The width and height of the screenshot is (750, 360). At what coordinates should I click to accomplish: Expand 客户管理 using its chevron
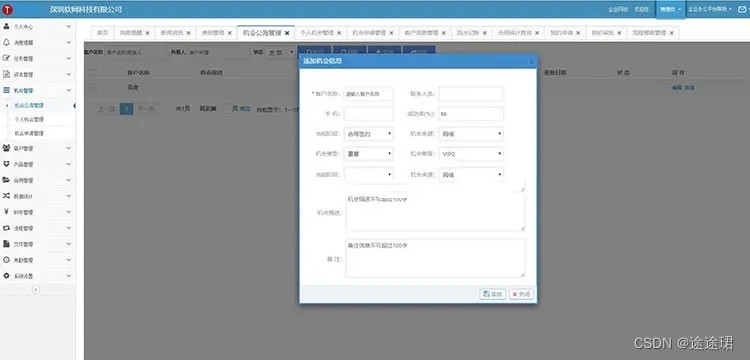[68, 148]
